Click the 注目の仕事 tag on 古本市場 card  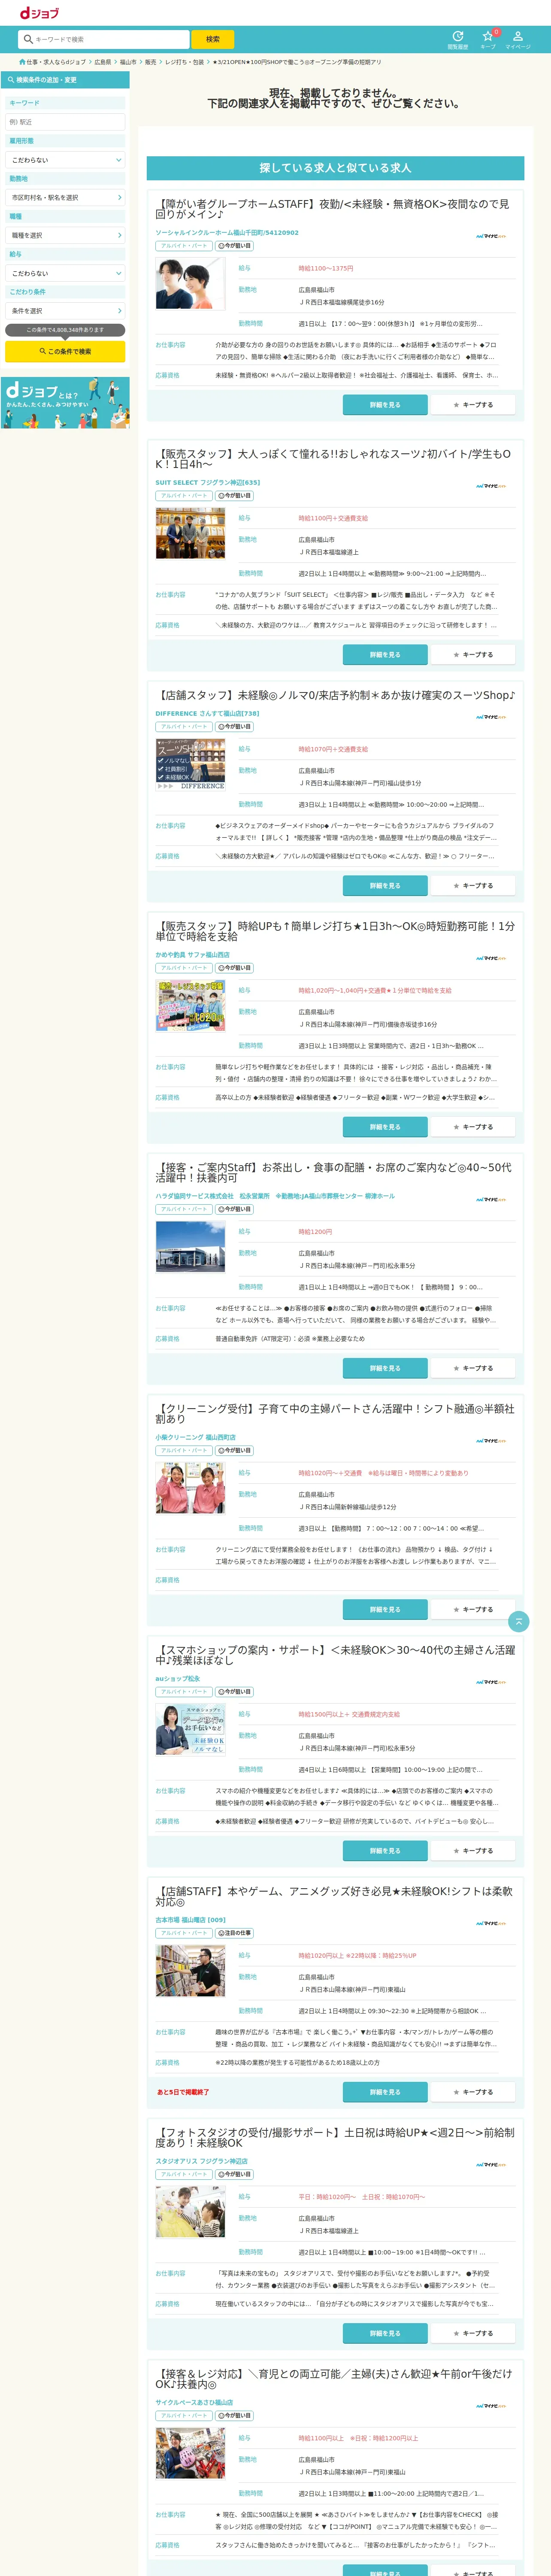click(x=234, y=1933)
